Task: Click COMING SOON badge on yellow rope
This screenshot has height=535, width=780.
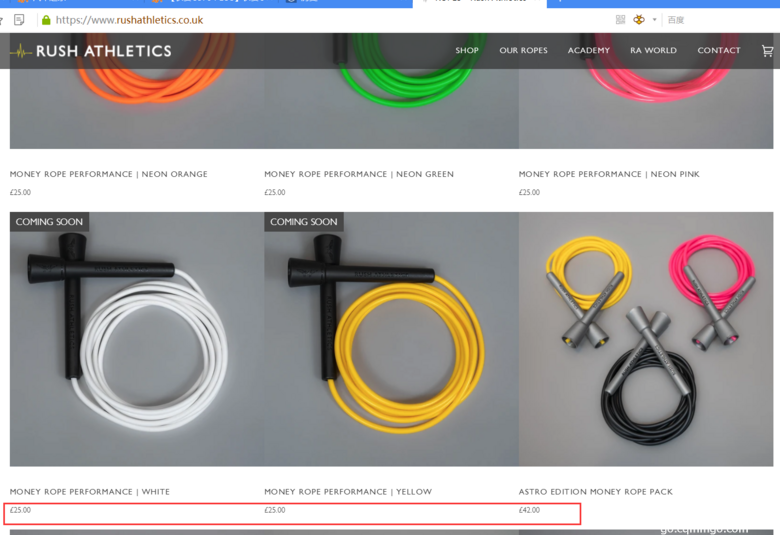Action: click(304, 222)
